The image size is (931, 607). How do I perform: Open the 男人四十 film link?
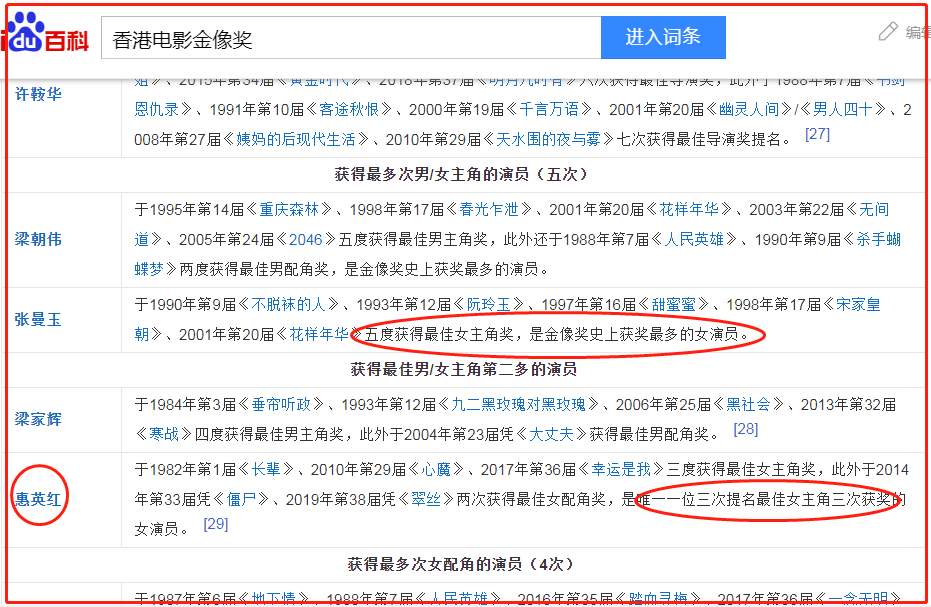(843, 109)
